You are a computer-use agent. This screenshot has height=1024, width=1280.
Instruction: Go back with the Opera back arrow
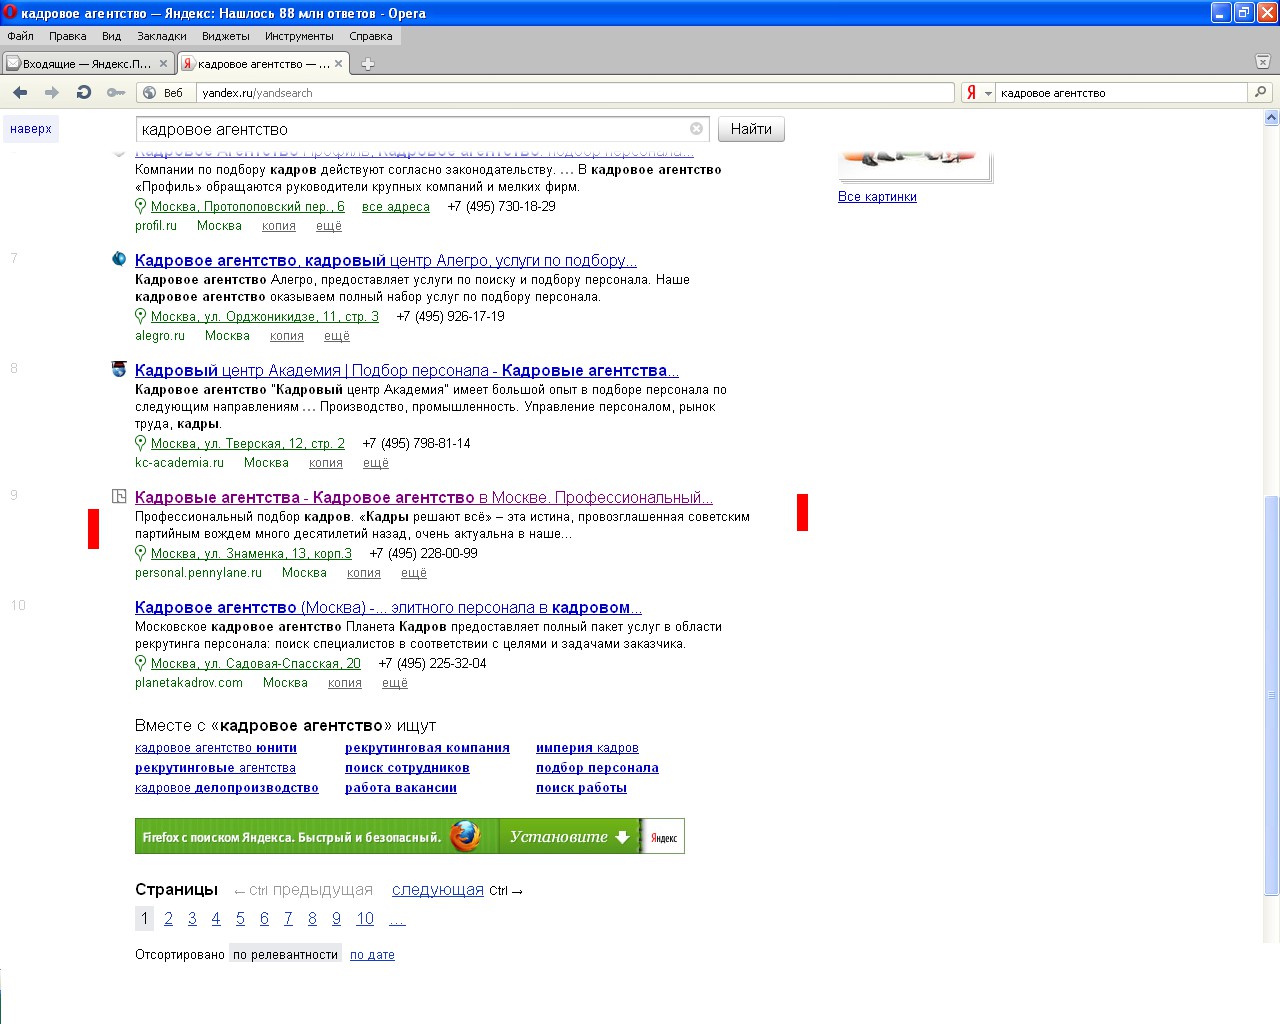click(20, 92)
